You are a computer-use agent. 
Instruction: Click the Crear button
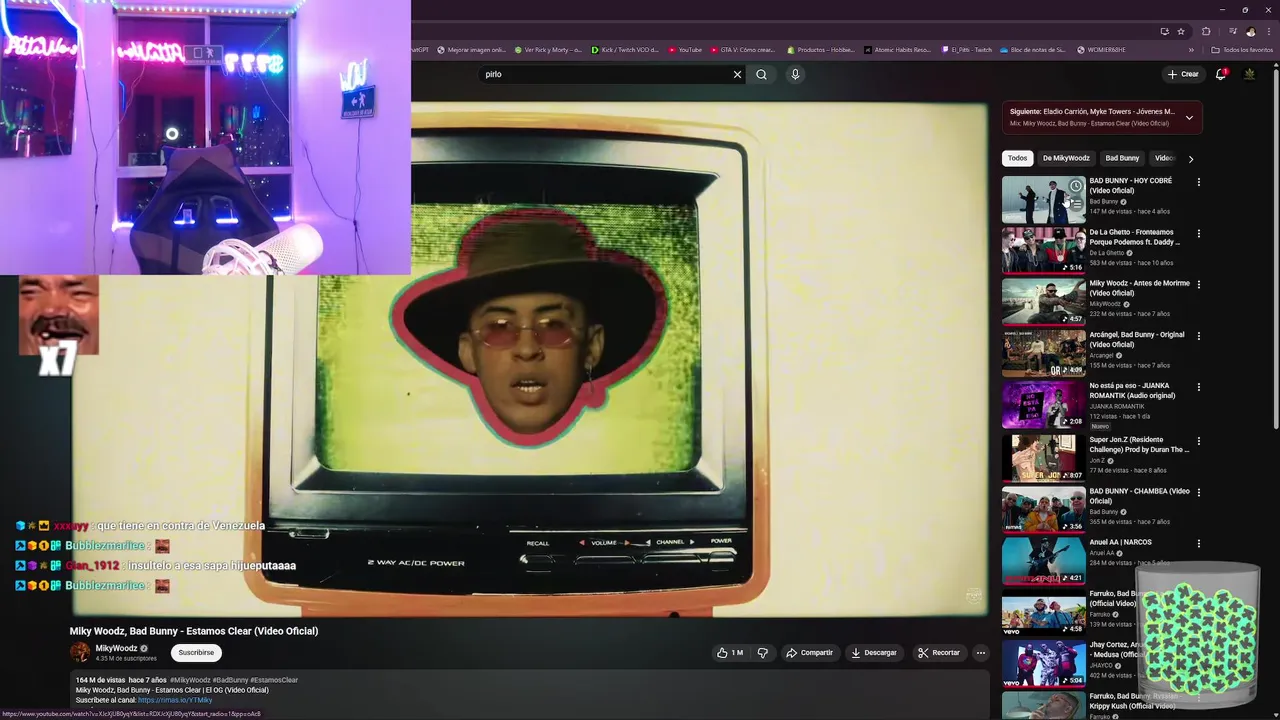[1182, 74]
